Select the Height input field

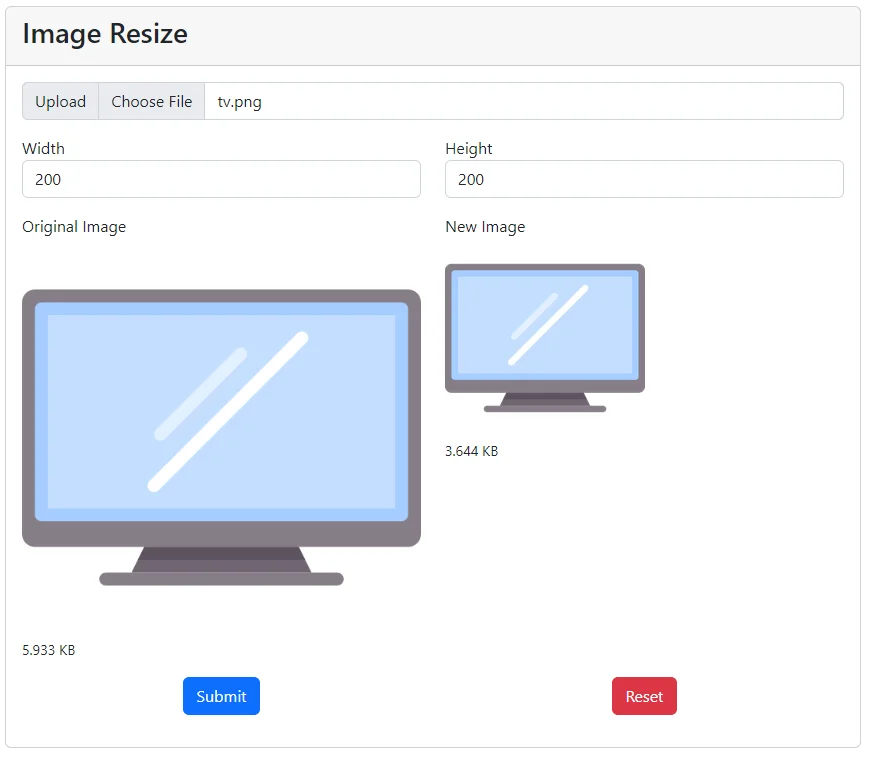click(x=643, y=179)
